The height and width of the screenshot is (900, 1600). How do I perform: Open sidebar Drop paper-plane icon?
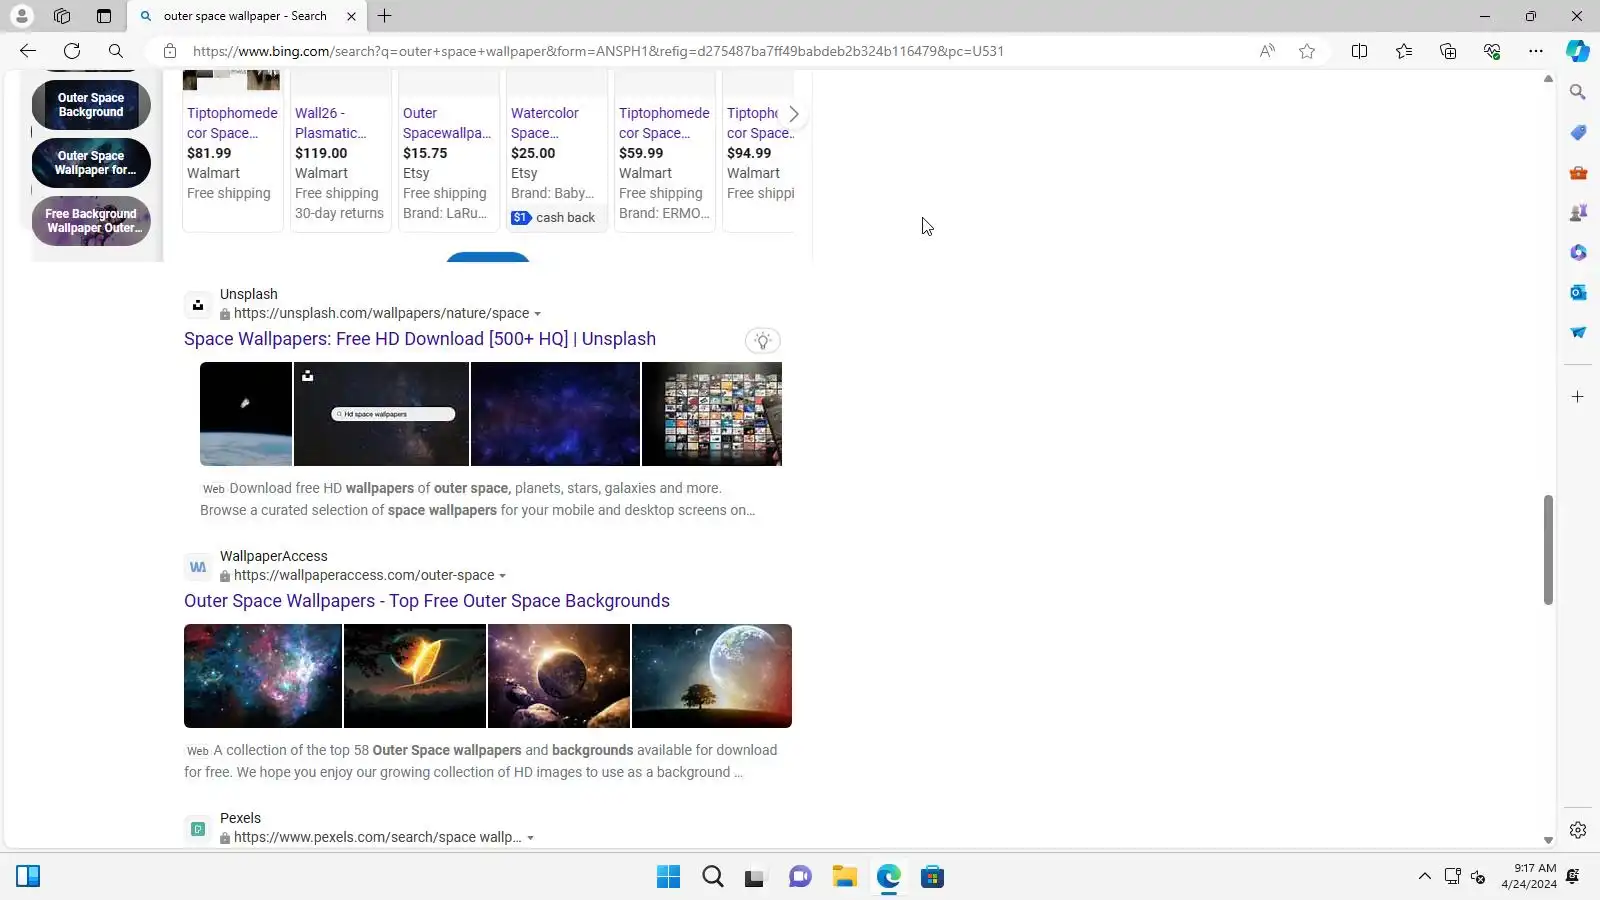tap(1578, 332)
